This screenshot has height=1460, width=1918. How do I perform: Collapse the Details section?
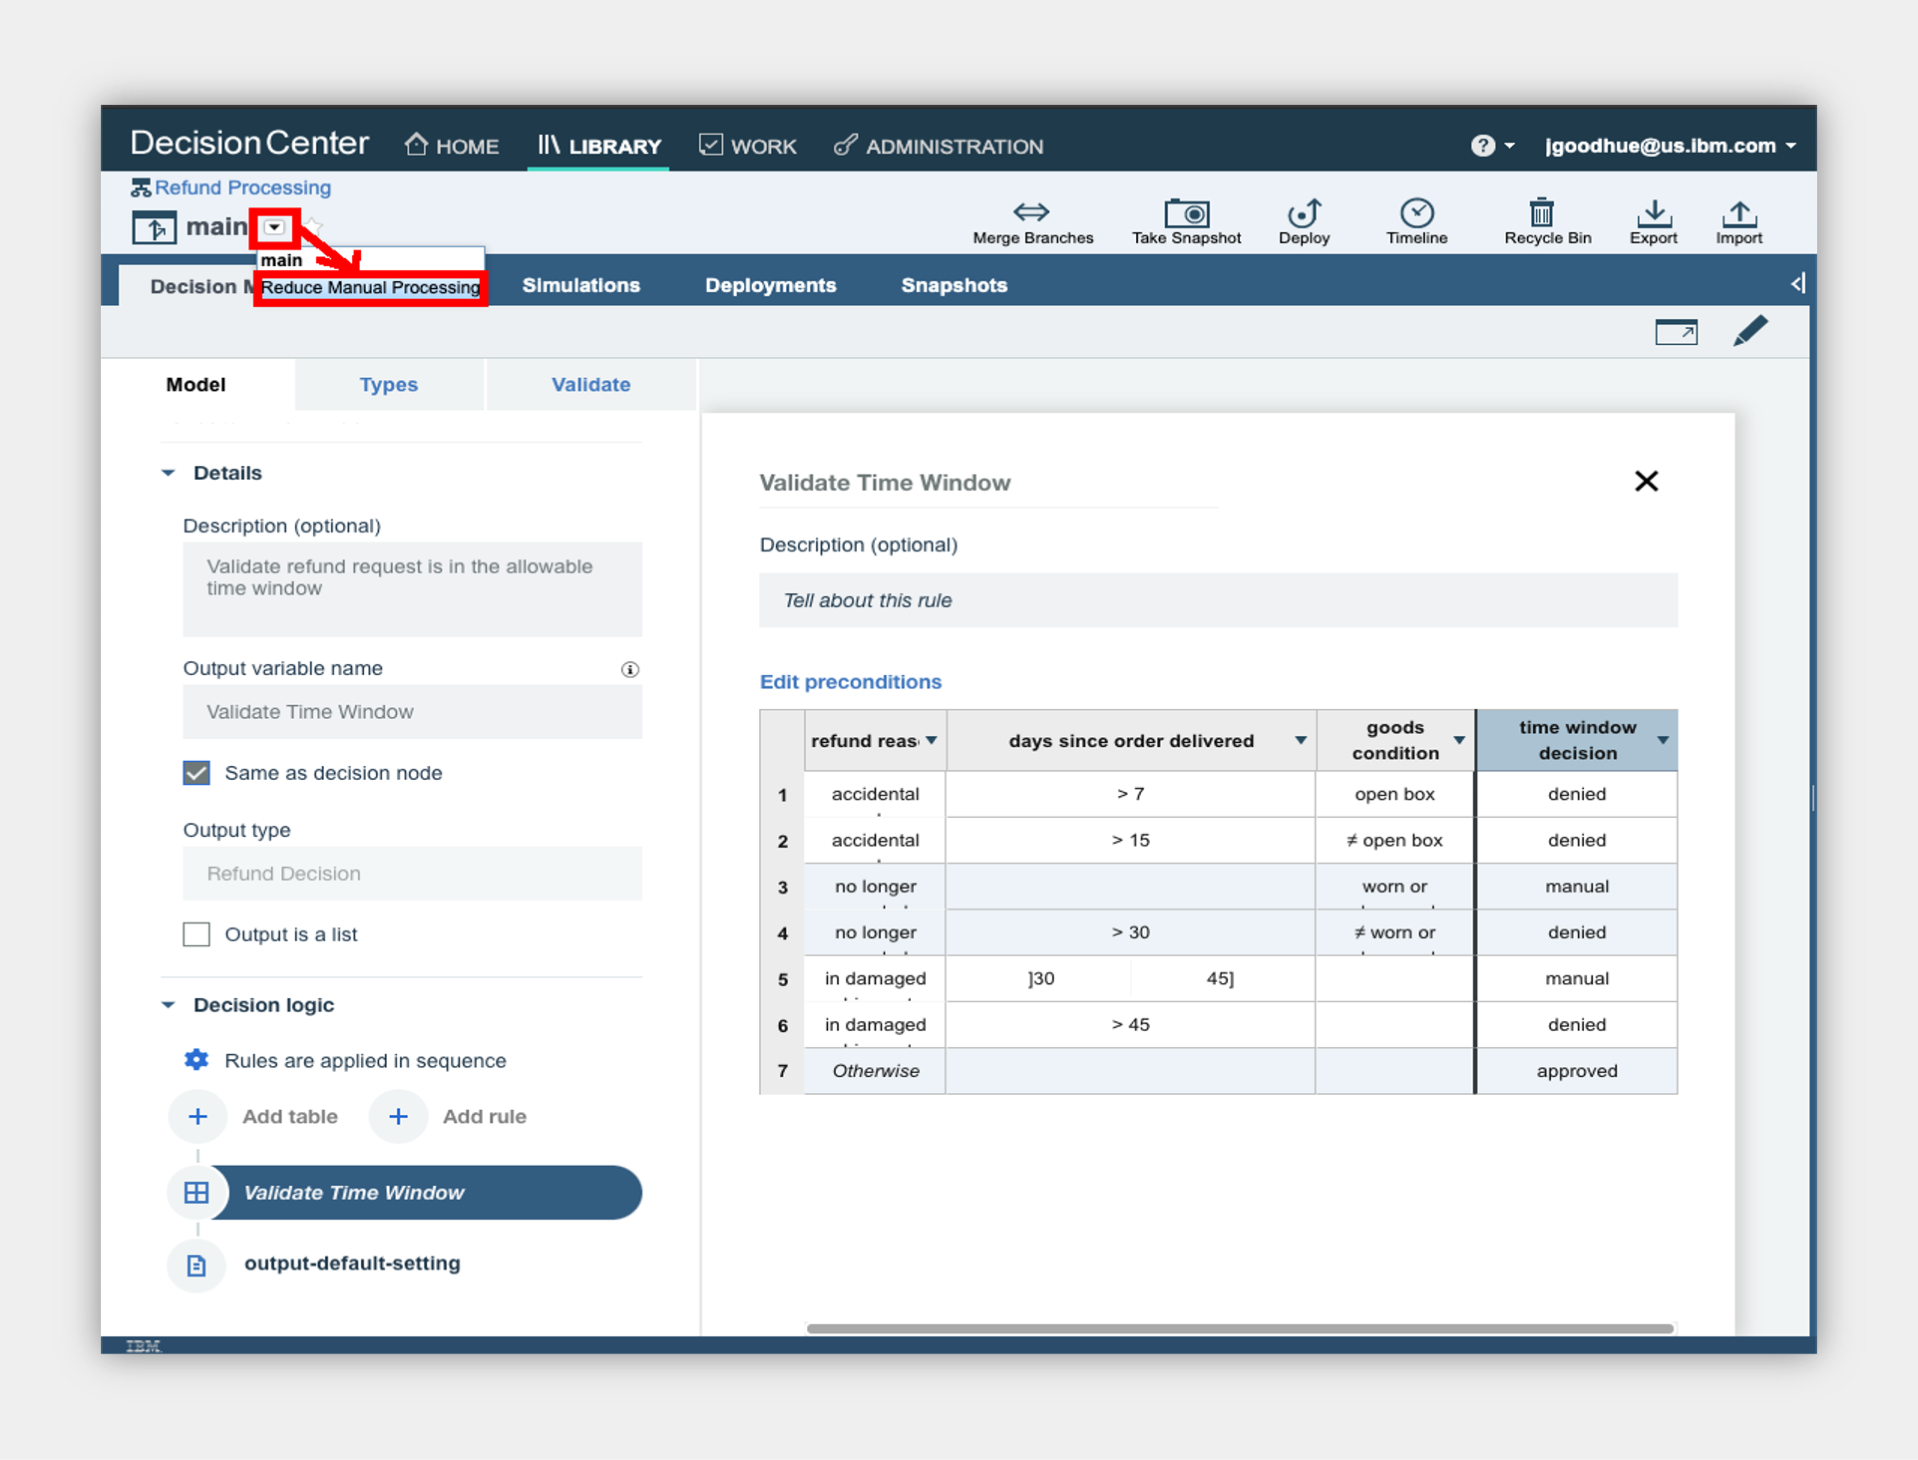pyautogui.click(x=168, y=473)
